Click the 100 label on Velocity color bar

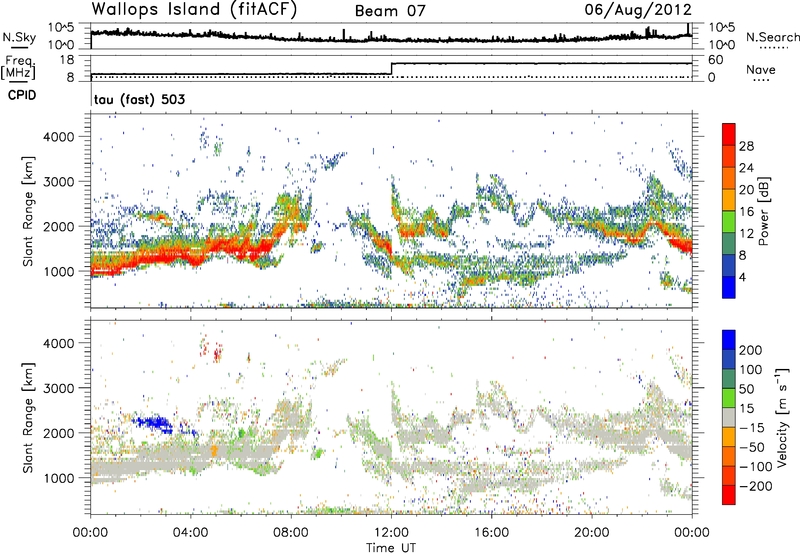click(751, 369)
